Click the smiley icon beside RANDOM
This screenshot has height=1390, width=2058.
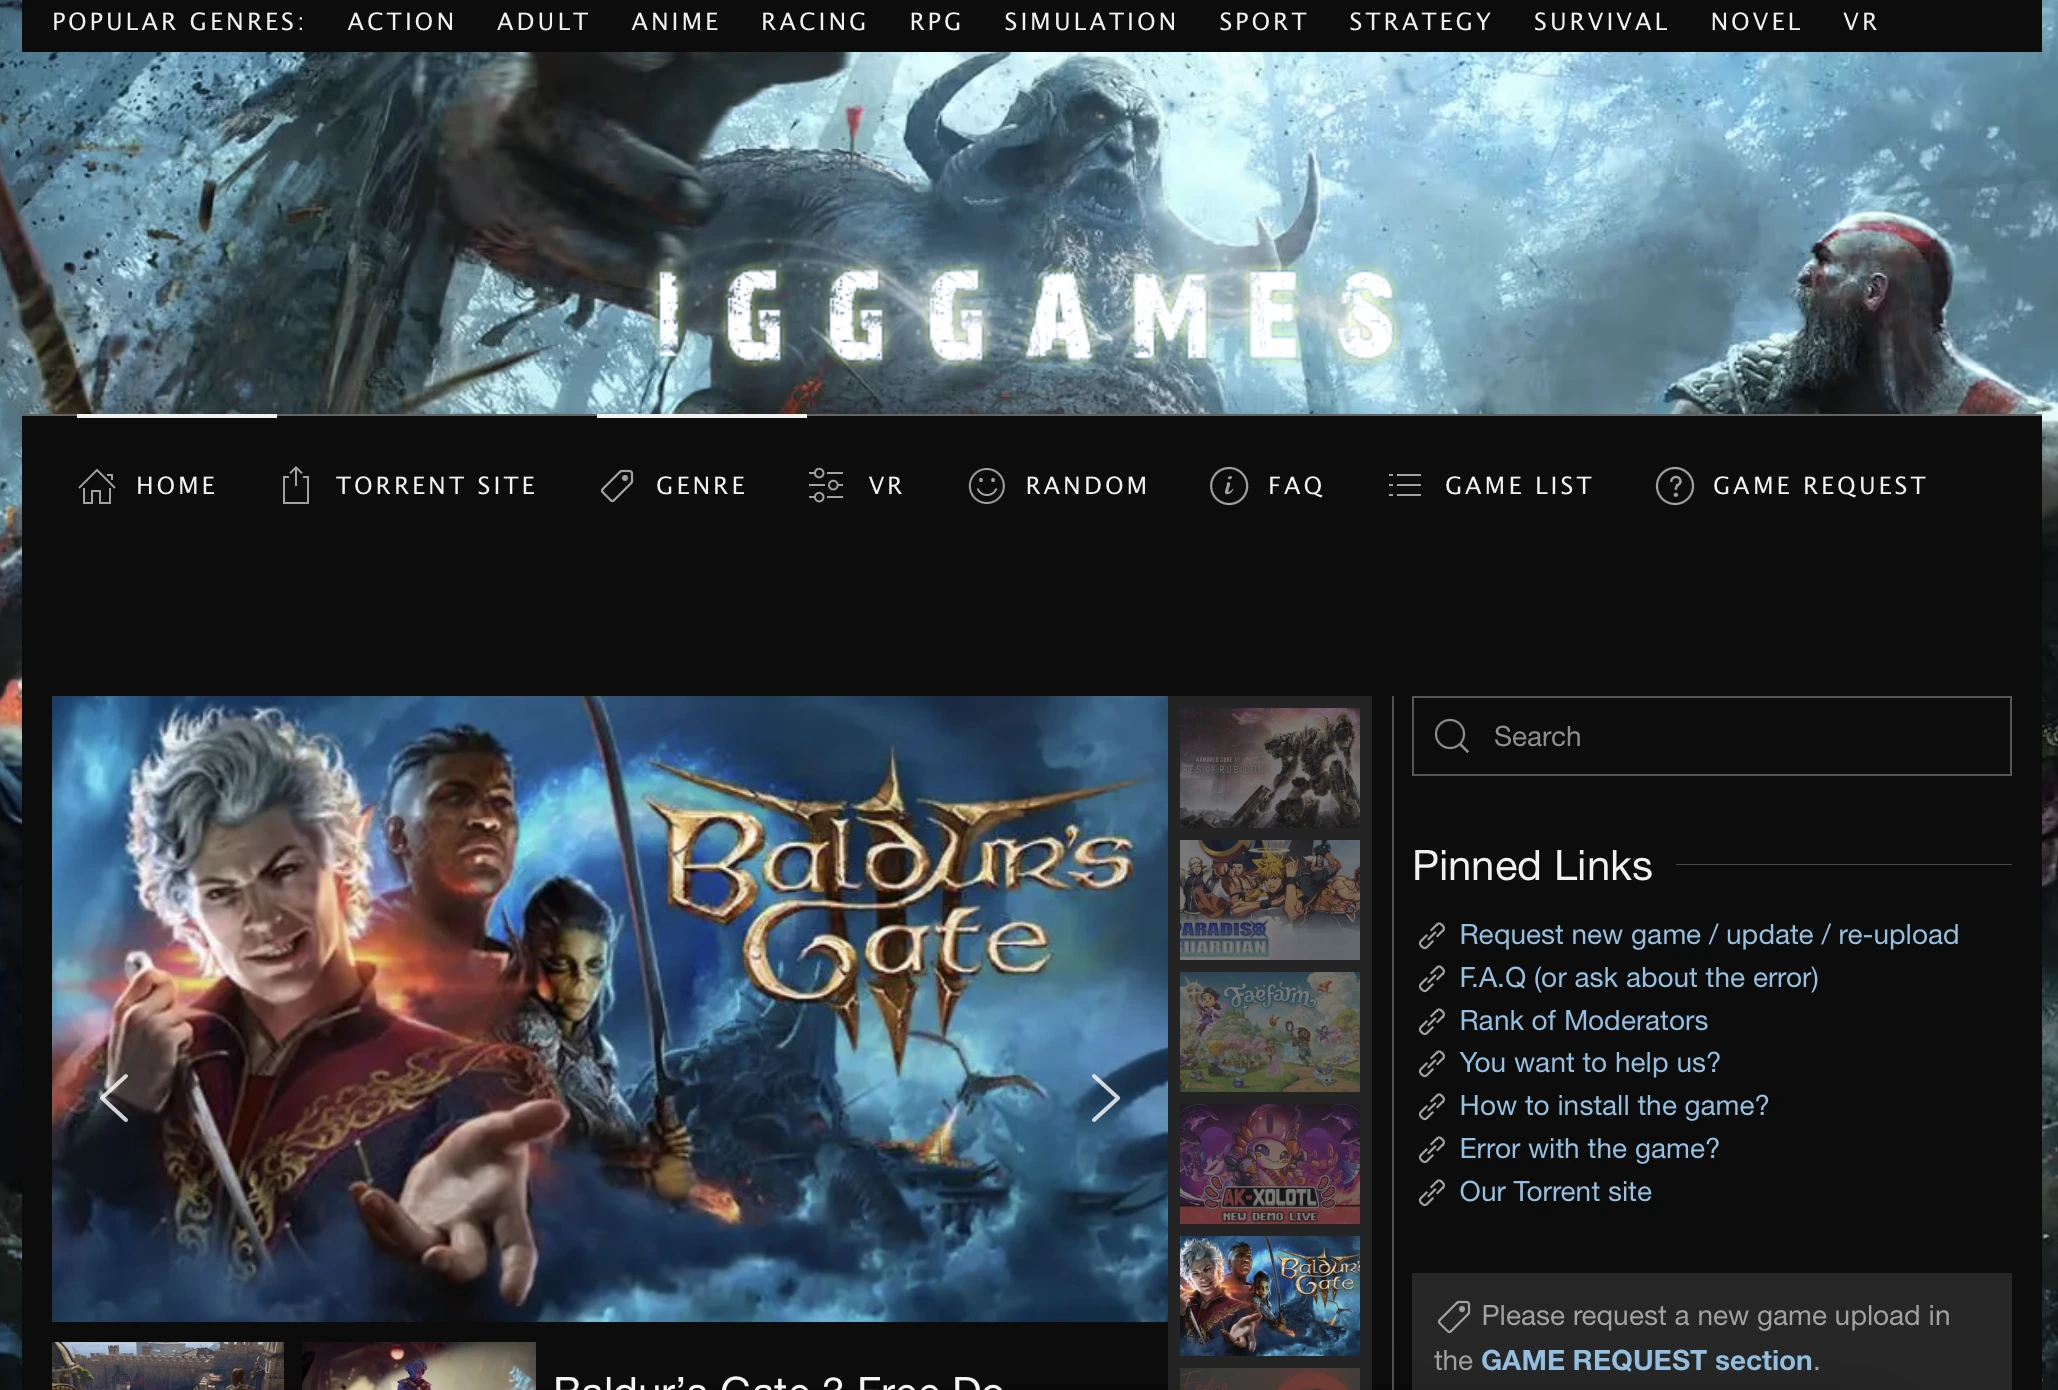click(986, 486)
